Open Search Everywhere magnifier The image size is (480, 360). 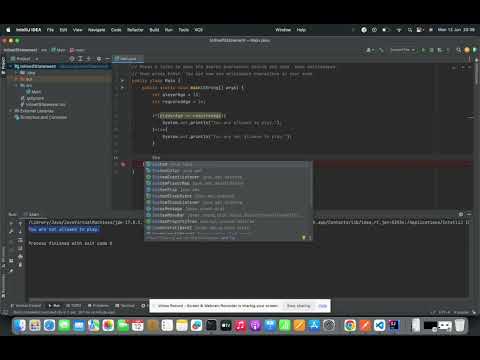click(459, 50)
